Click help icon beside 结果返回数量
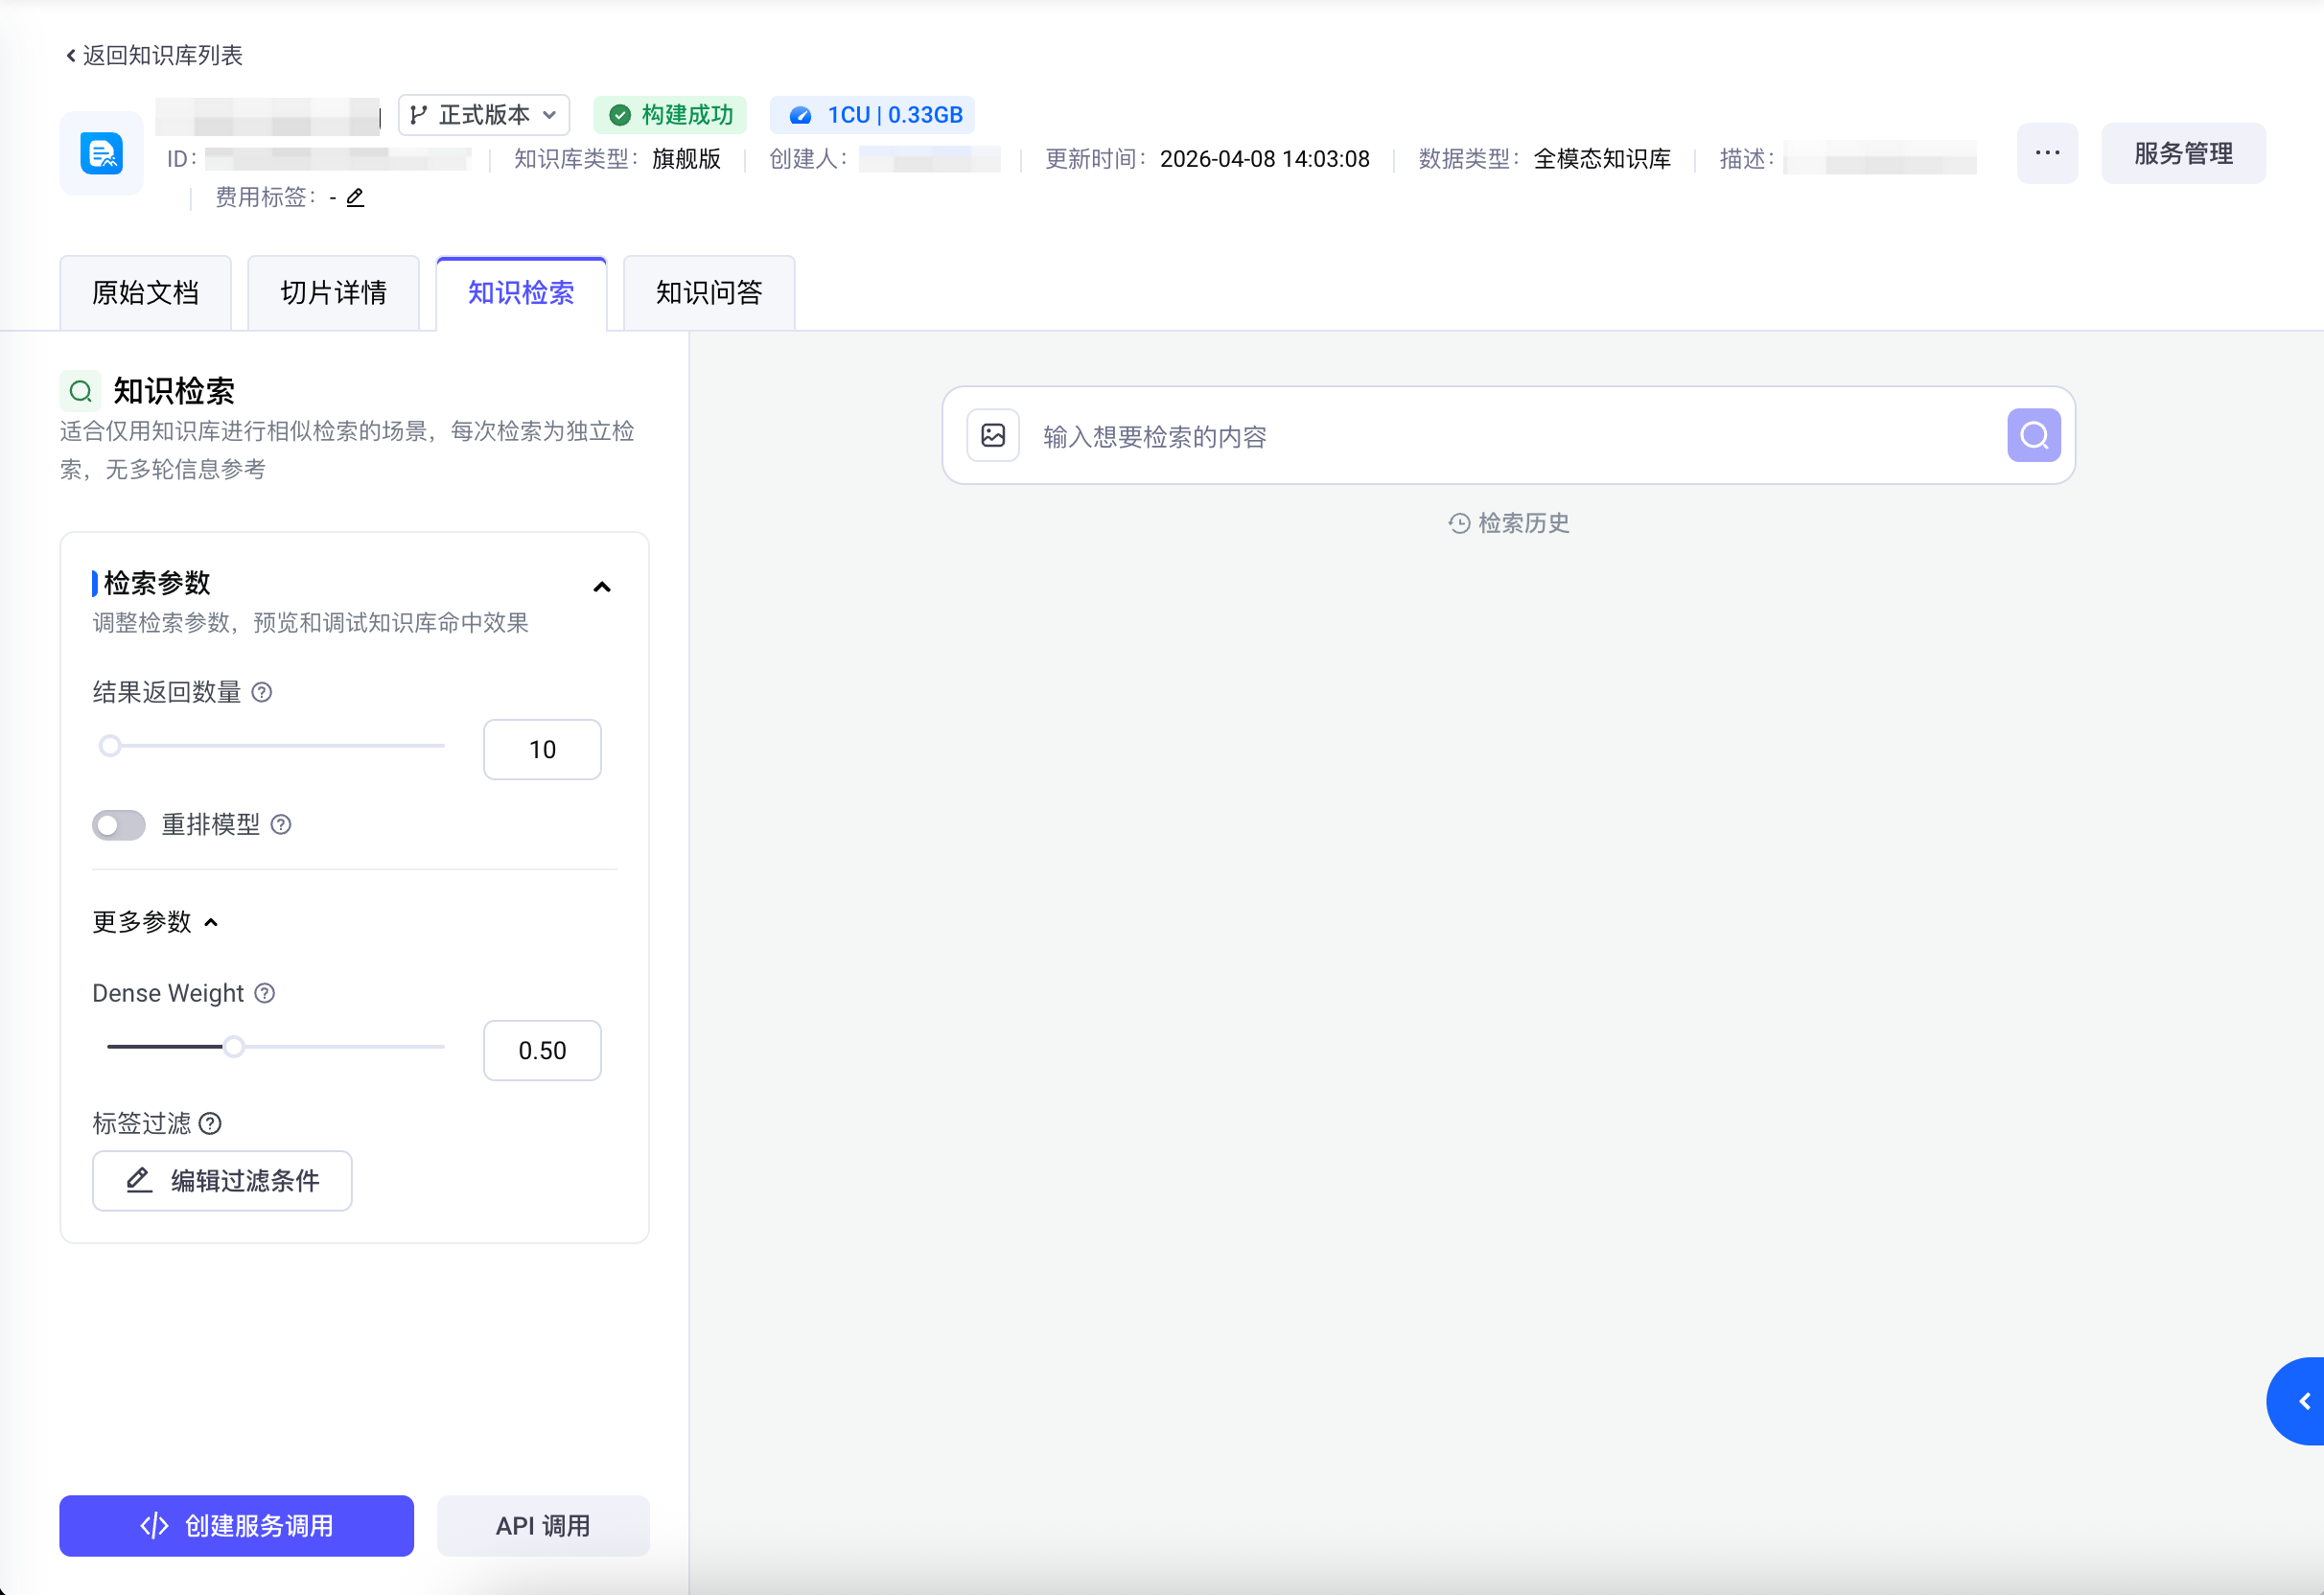This screenshot has width=2324, height=1595. click(262, 692)
